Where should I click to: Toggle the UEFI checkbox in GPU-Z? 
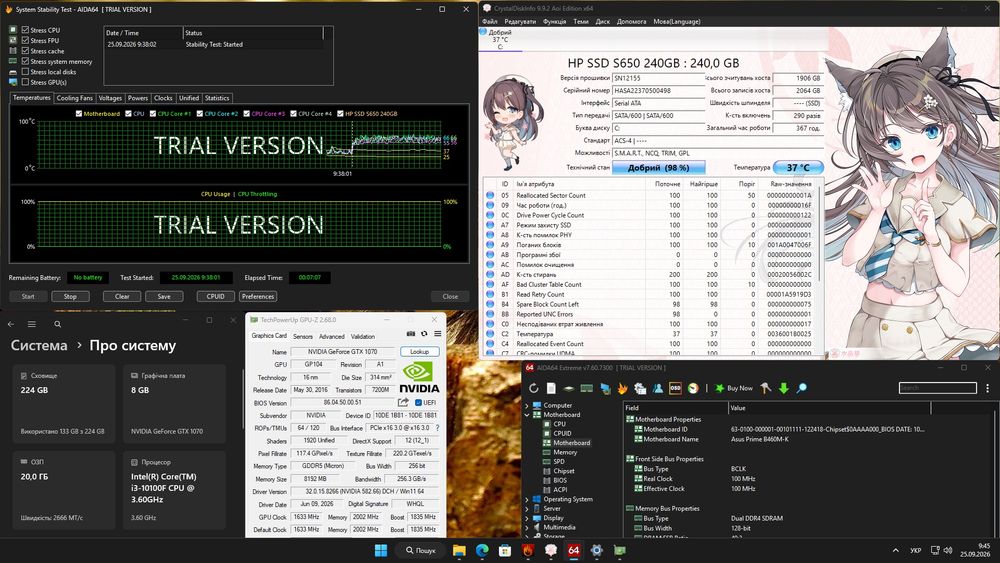click(418, 402)
